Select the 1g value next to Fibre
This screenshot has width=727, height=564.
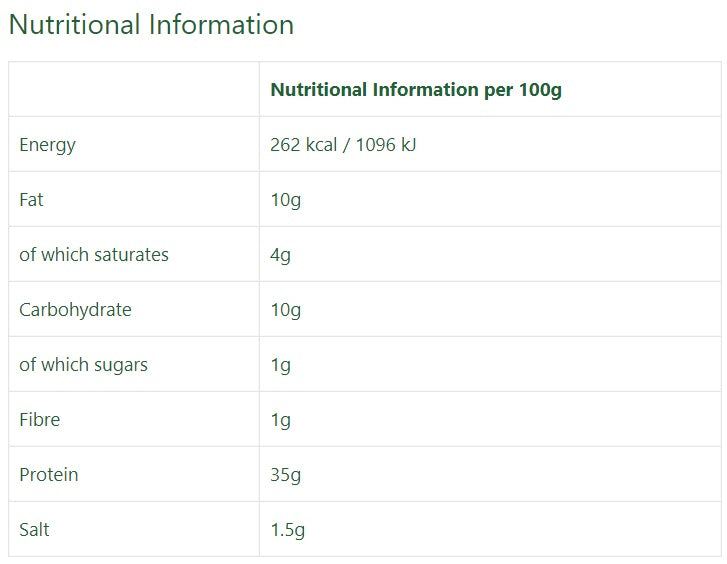tap(281, 421)
